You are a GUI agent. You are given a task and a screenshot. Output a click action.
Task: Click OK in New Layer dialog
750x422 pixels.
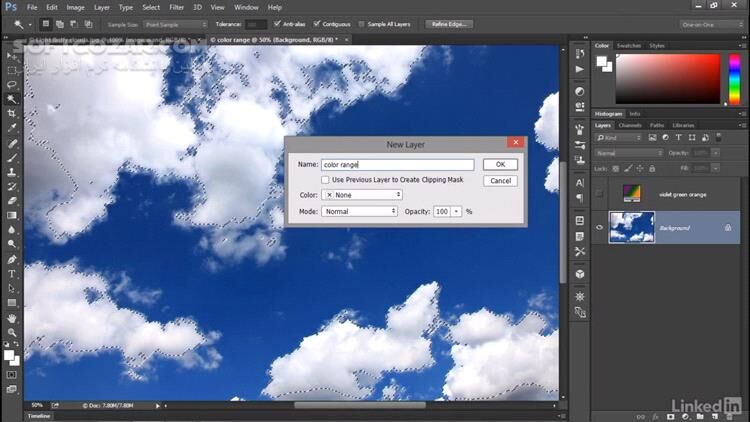coord(500,164)
